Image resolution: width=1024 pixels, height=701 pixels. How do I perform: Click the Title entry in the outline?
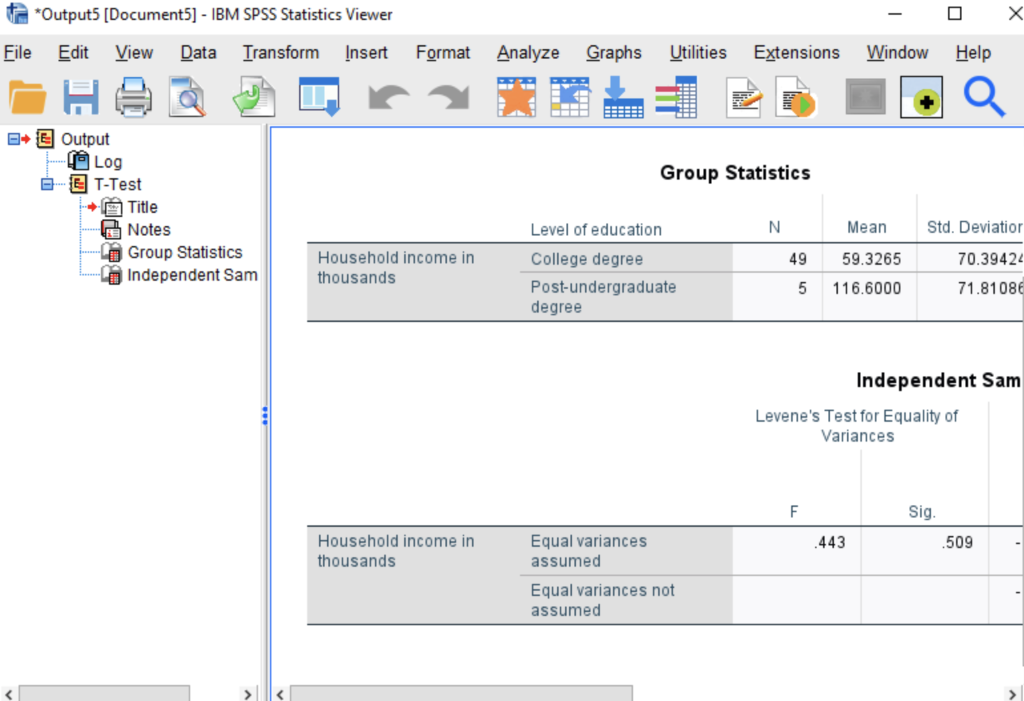(x=142, y=207)
